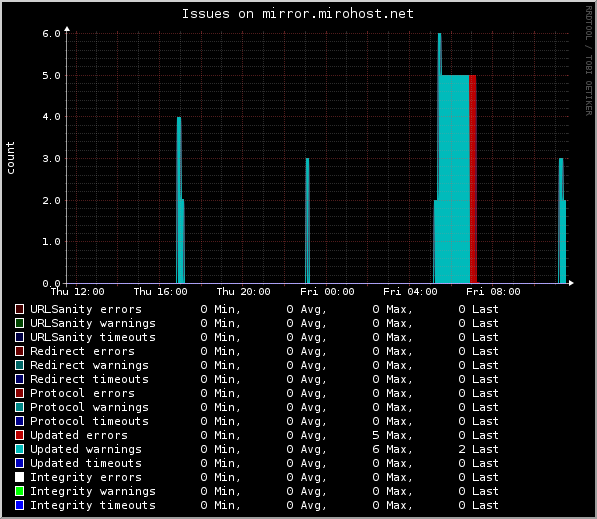Click the 'Fri 04:00' time axis label

point(410,292)
